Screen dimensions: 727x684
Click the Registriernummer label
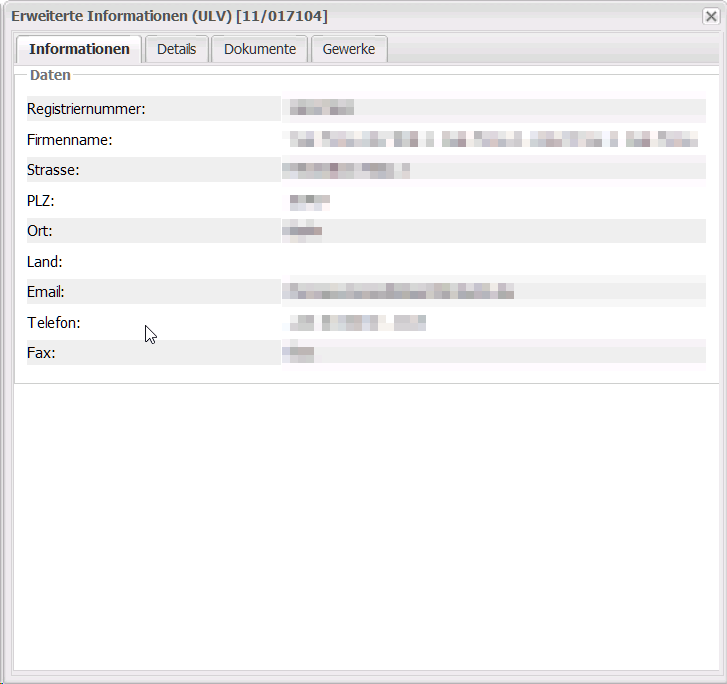click(86, 109)
